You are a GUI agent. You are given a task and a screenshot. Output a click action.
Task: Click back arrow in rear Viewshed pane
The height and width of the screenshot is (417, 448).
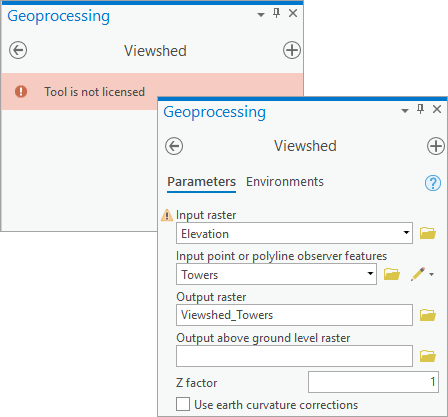click(18, 50)
